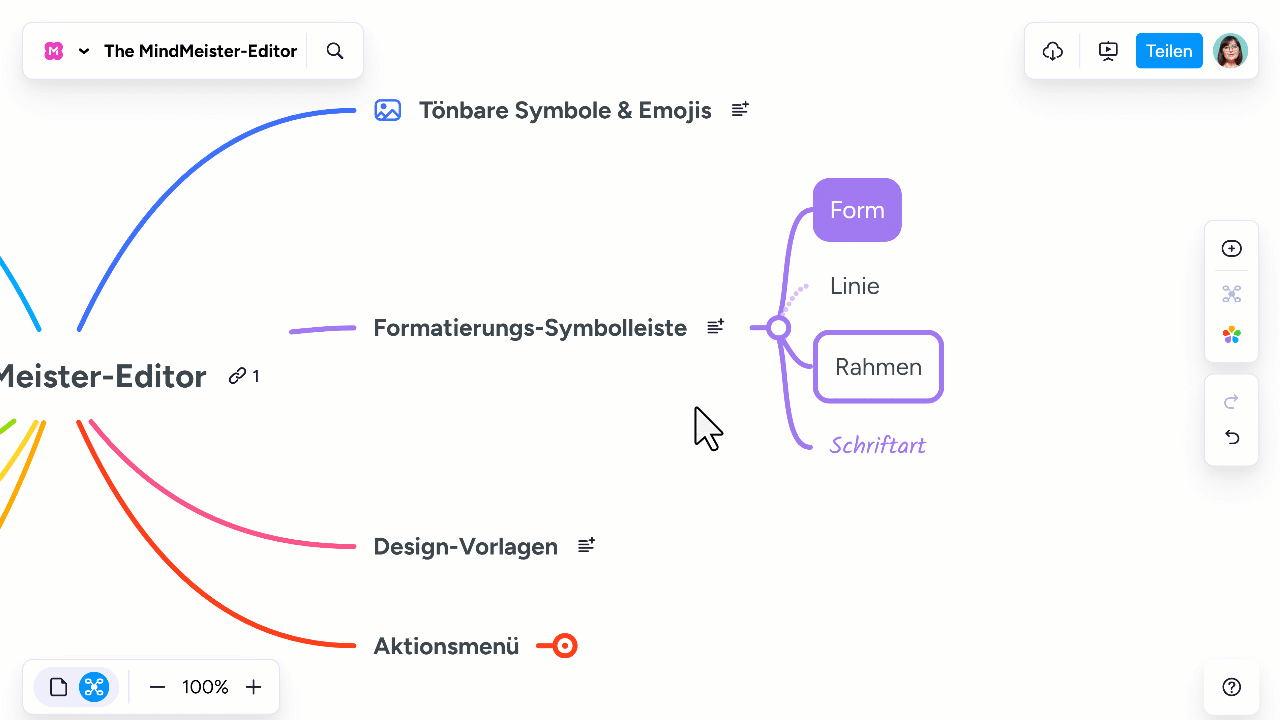Select the Aktionsmenü topic

coord(446,646)
